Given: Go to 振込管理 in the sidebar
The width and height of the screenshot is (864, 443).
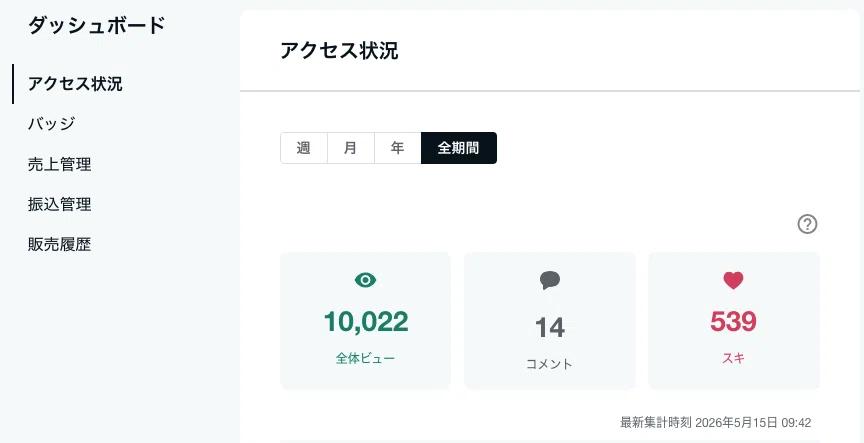Looking at the screenshot, I should pos(60,204).
